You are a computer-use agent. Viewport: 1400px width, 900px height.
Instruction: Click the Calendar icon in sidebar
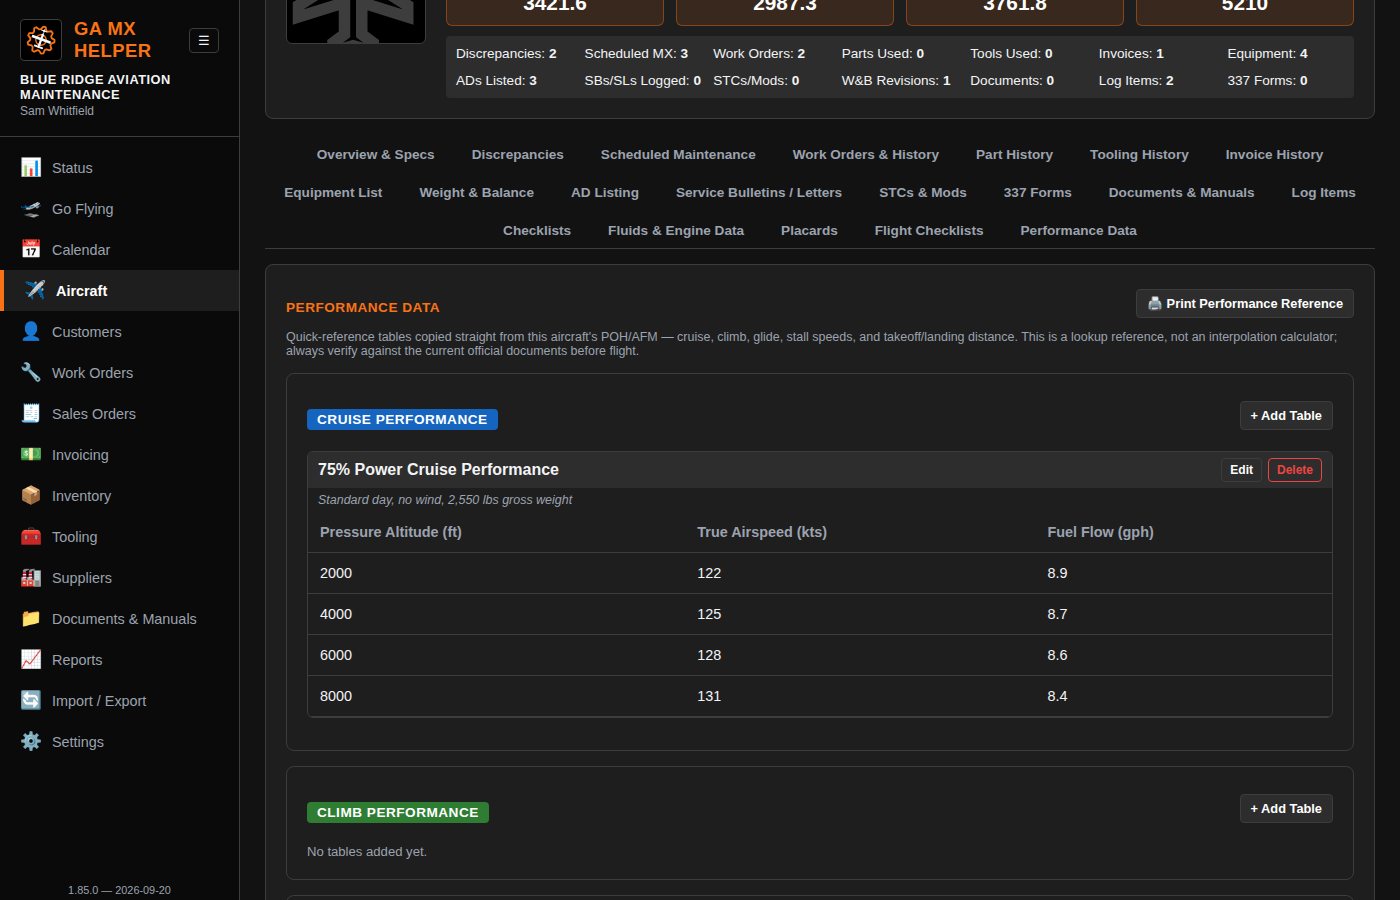(31, 249)
